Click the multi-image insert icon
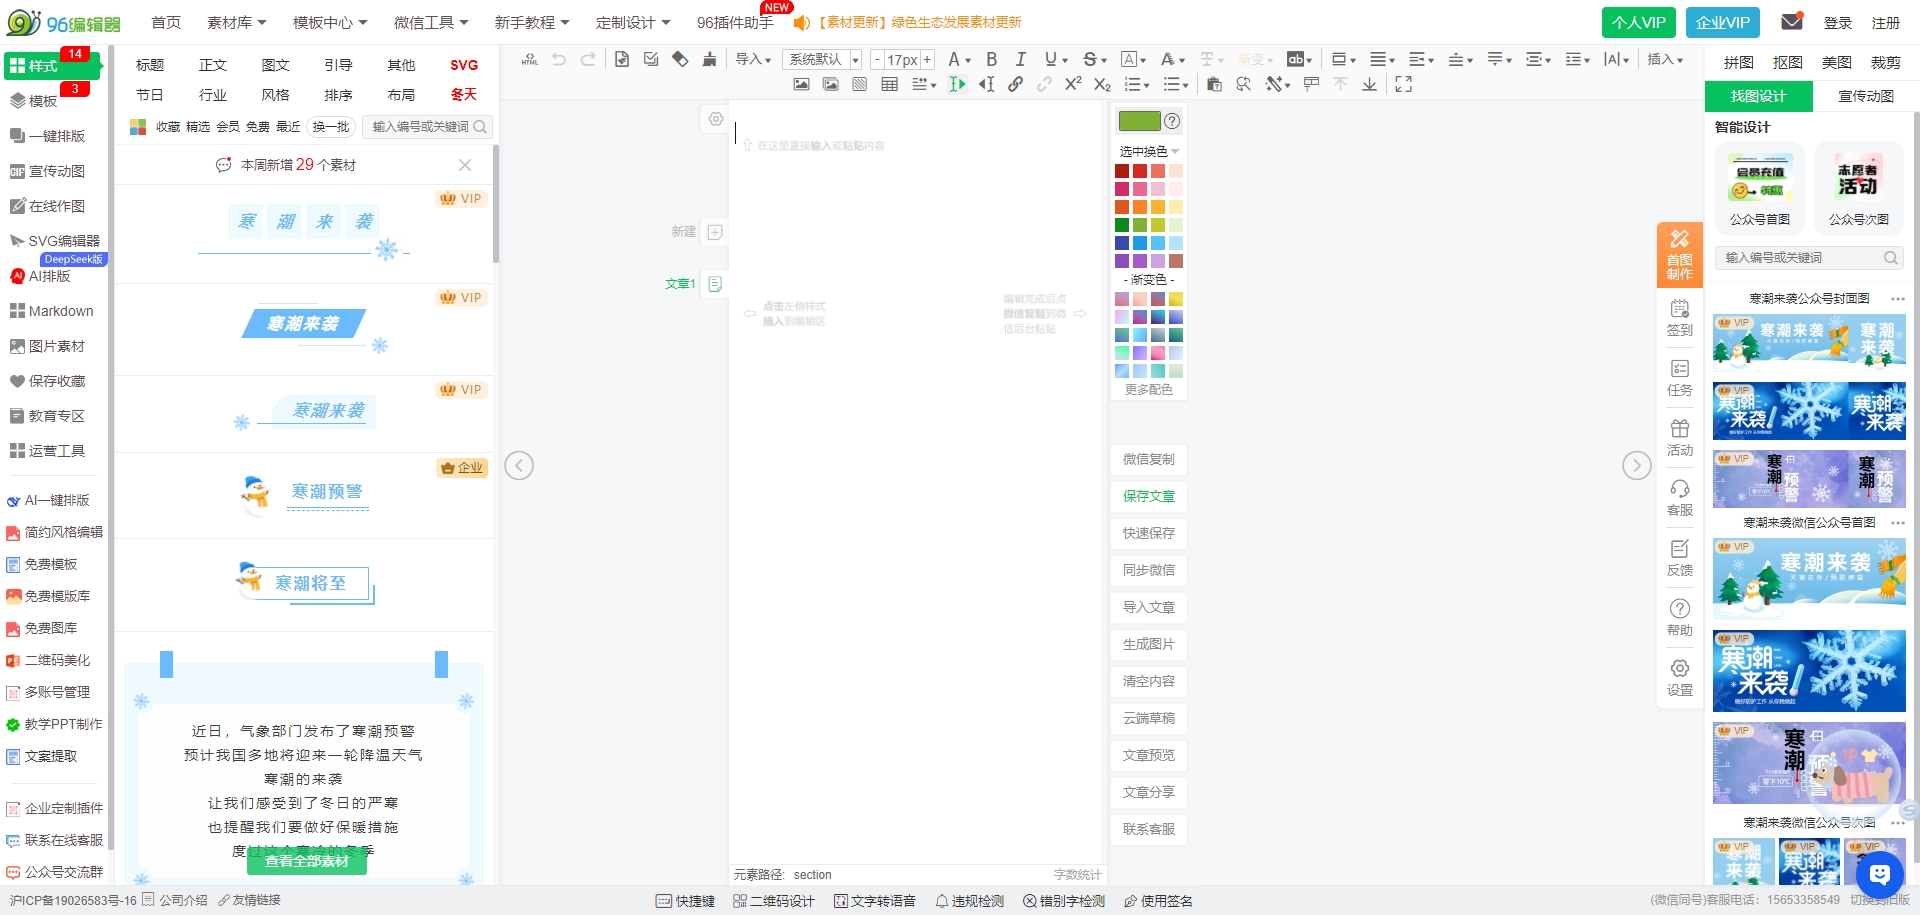Image resolution: width=1920 pixels, height=915 pixels. tap(830, 85)
